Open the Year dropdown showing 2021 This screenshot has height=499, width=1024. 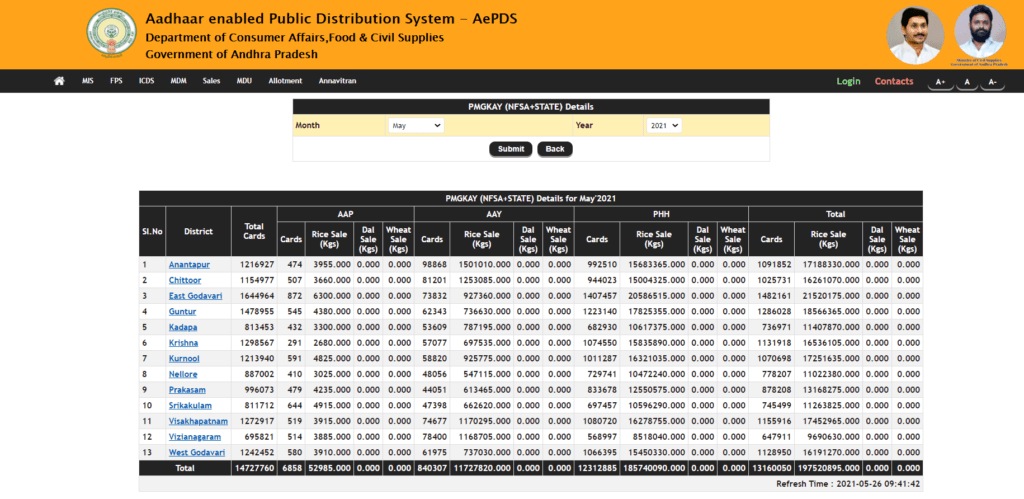[664, 125]
